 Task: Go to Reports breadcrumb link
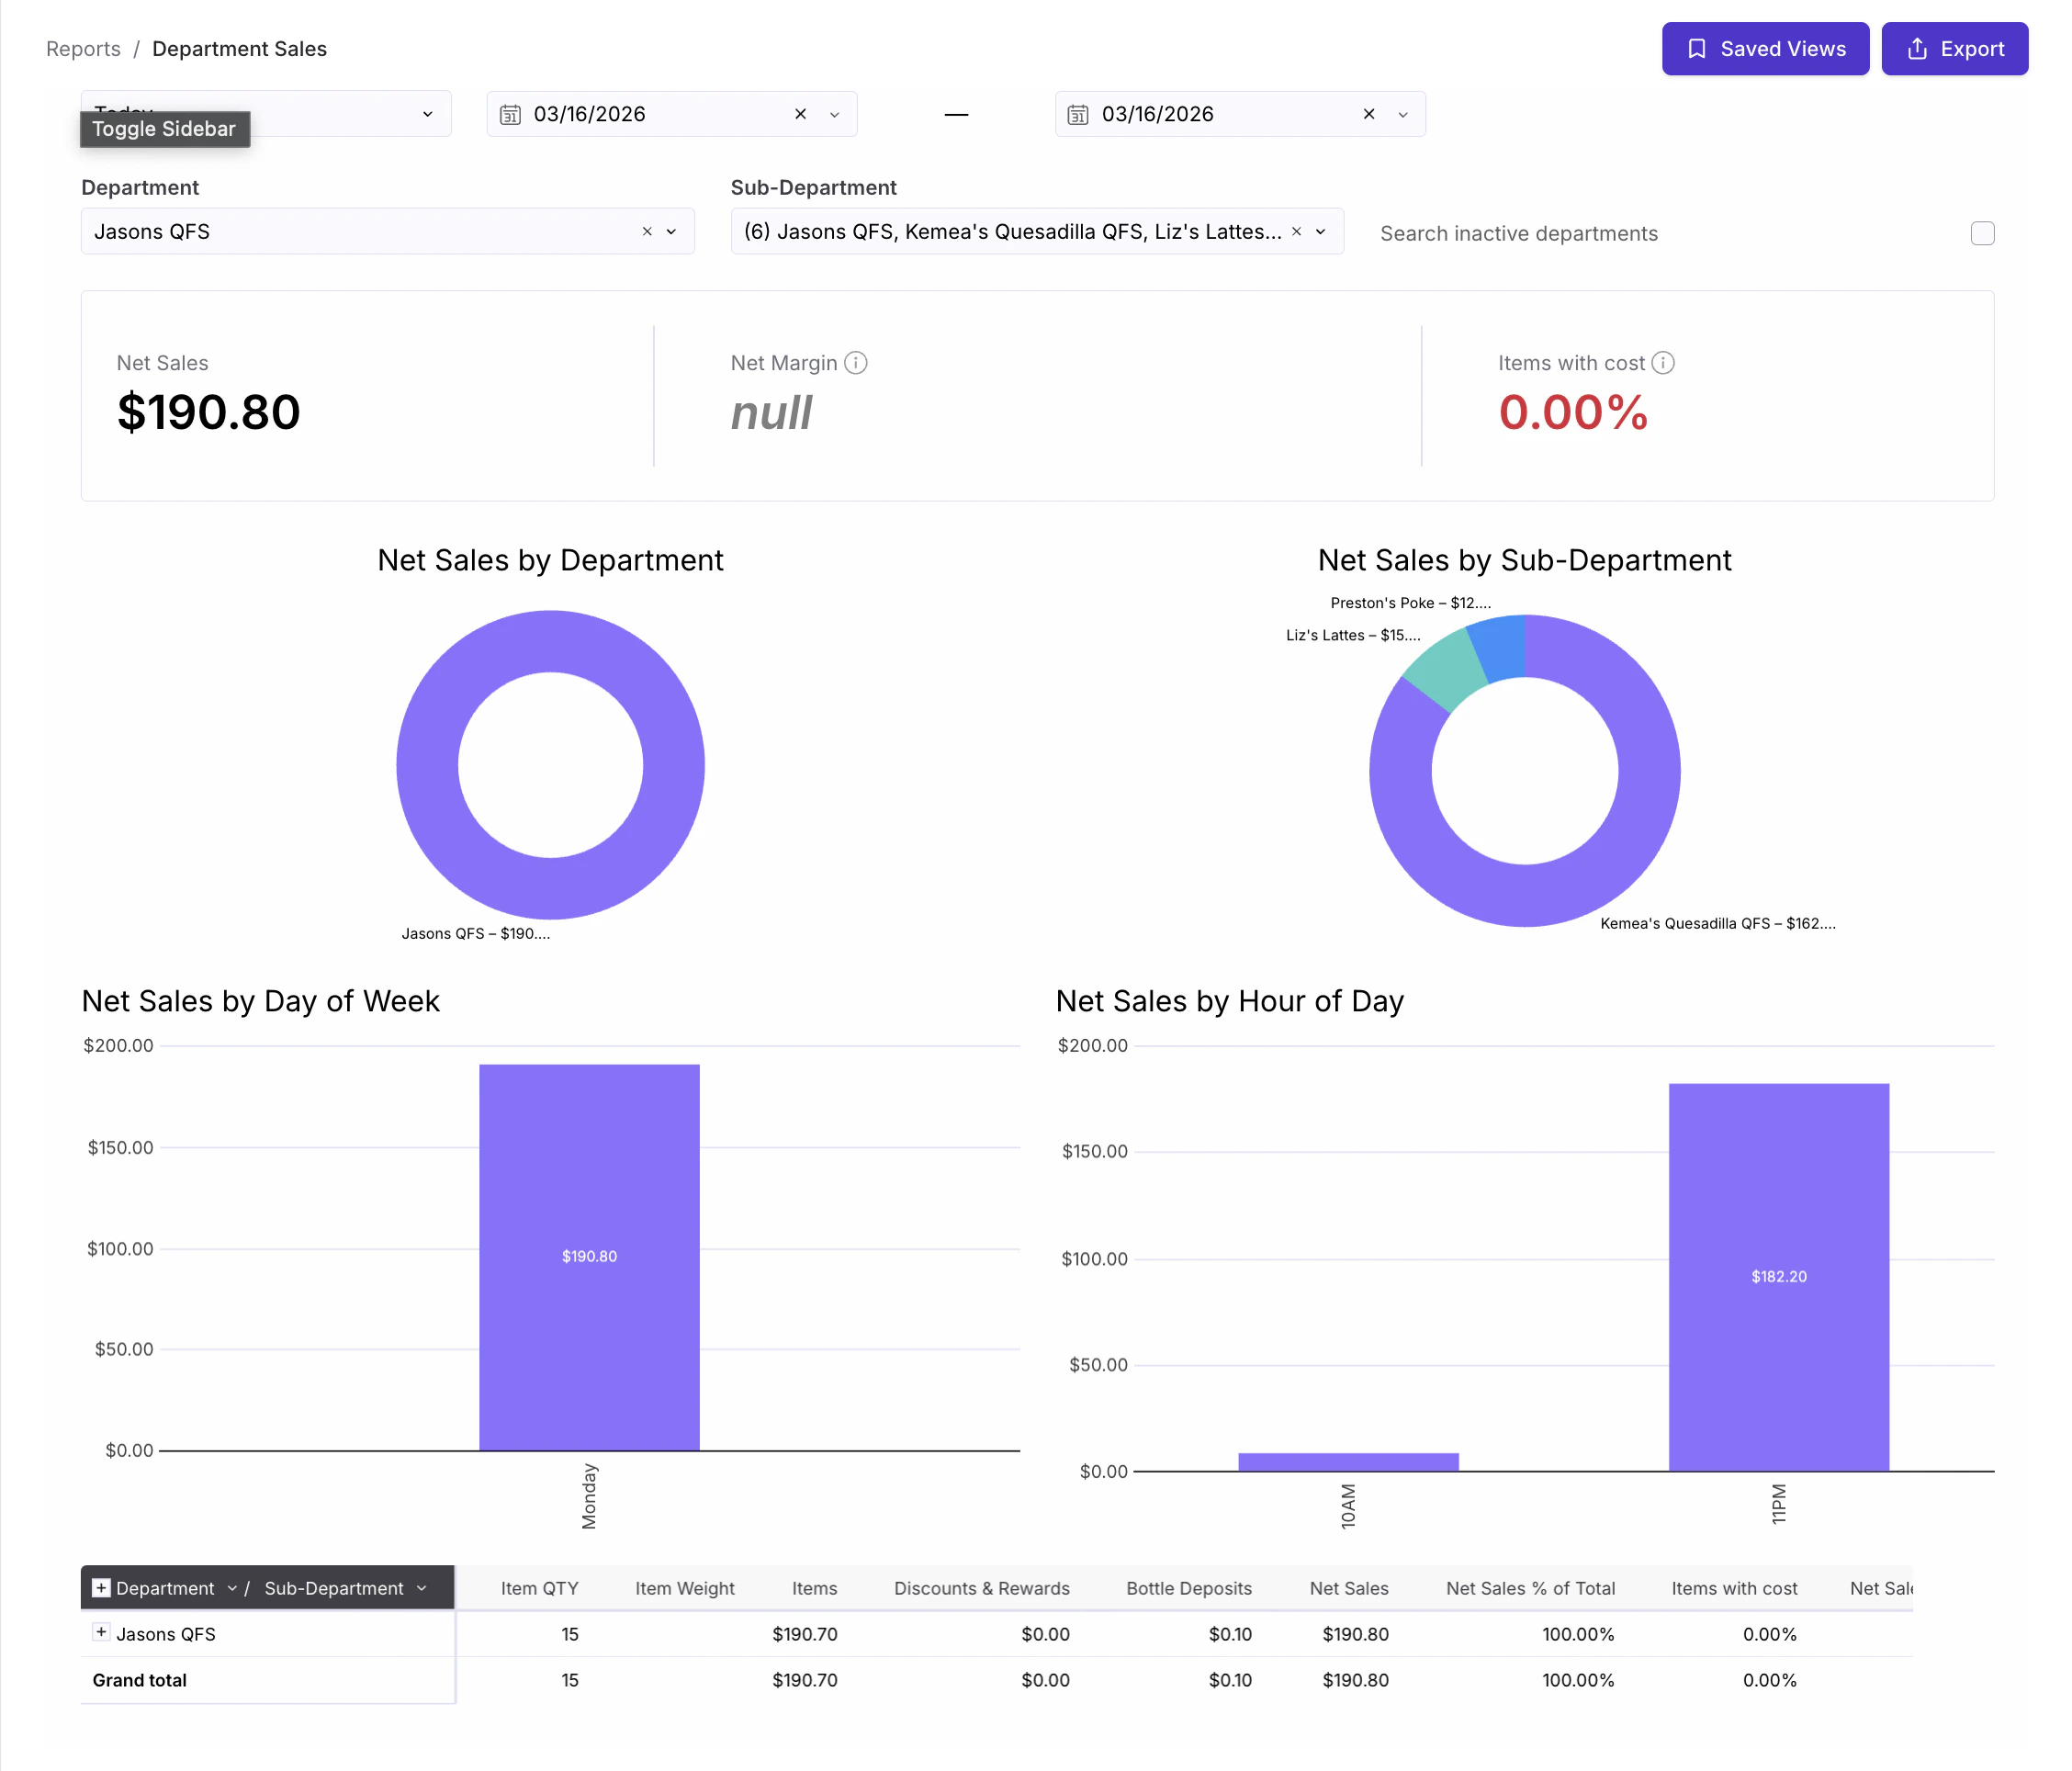pos(83,49)
